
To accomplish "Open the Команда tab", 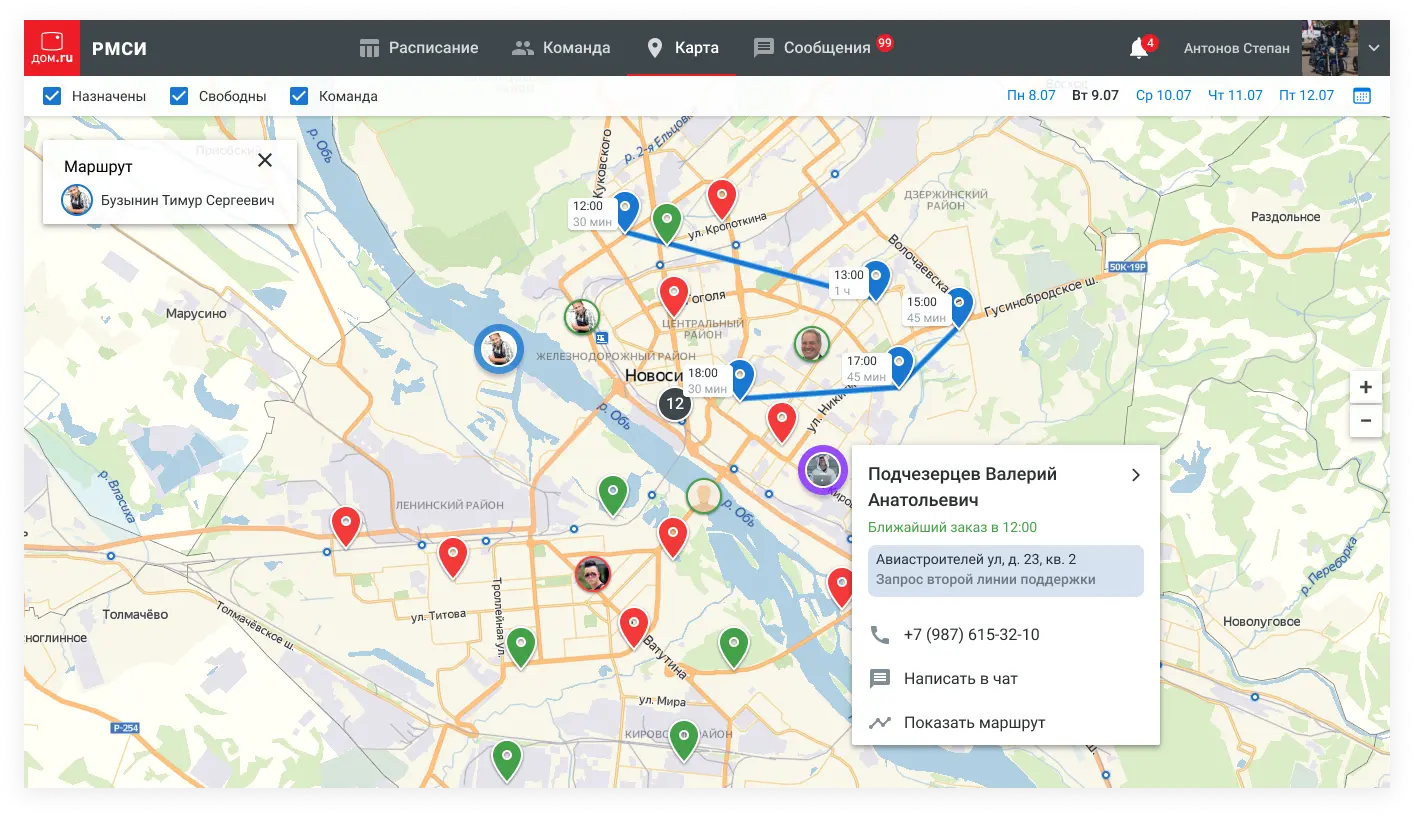I will coord(561,47).
